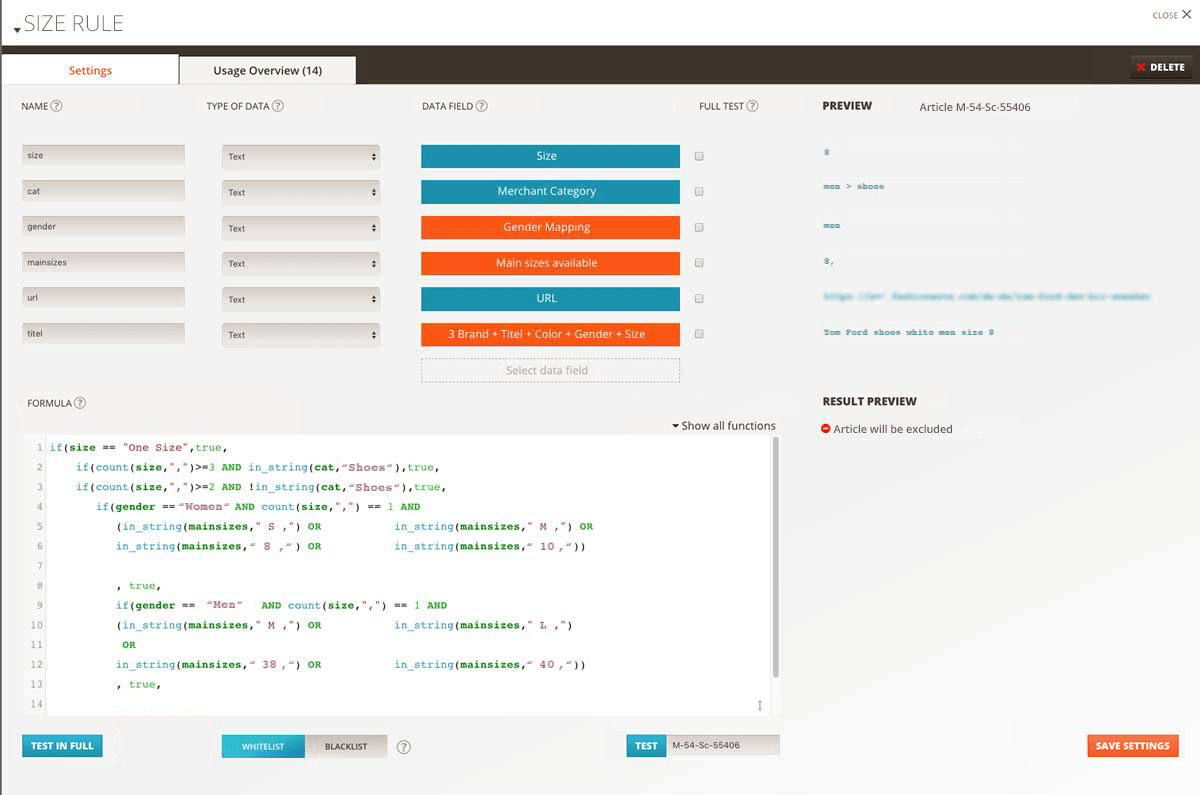
Task: Click help icon next to NAME
Action: [57, 106]
